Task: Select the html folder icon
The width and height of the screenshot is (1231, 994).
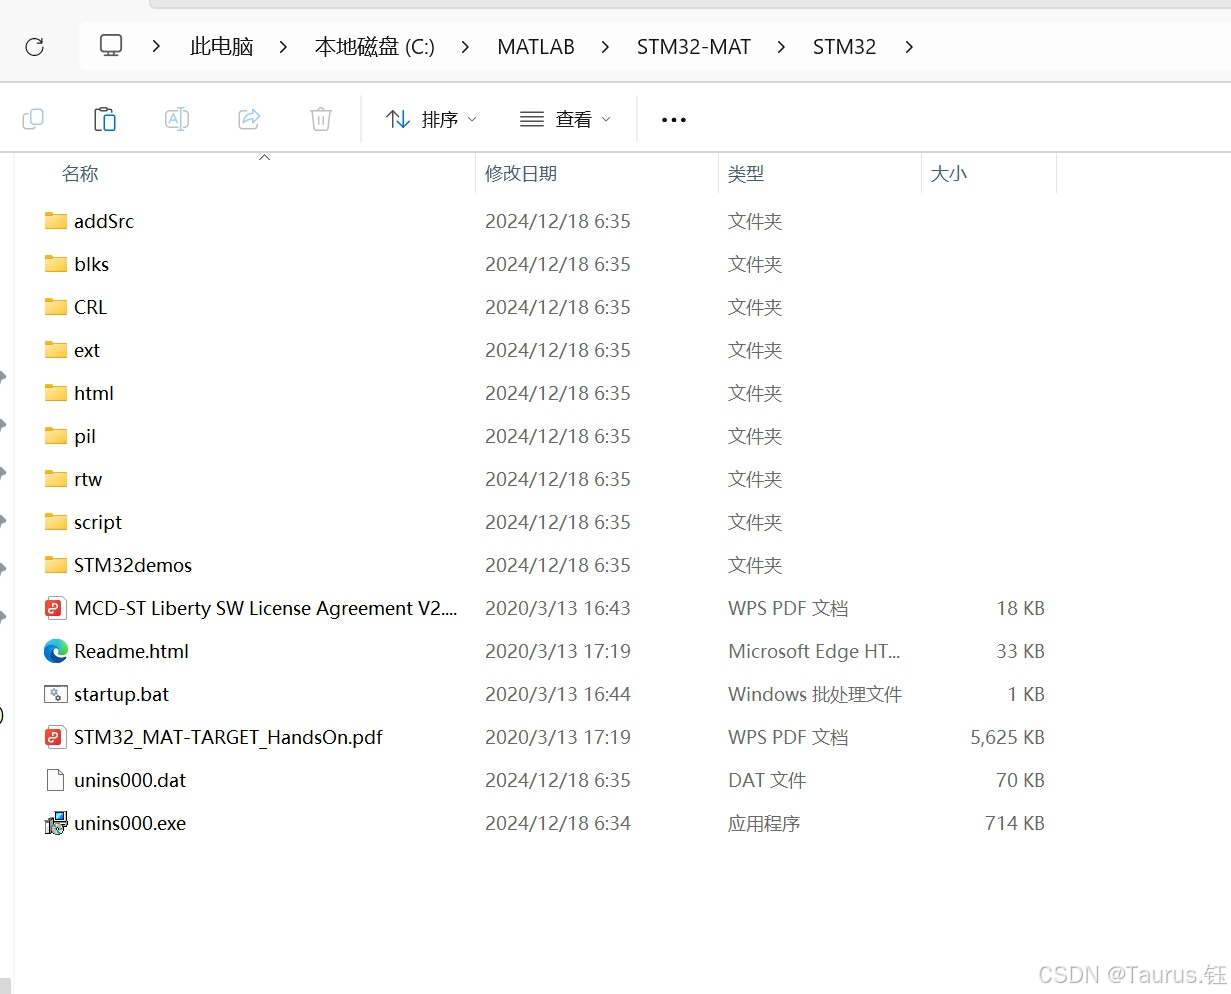Action: [x=56, y=393]
